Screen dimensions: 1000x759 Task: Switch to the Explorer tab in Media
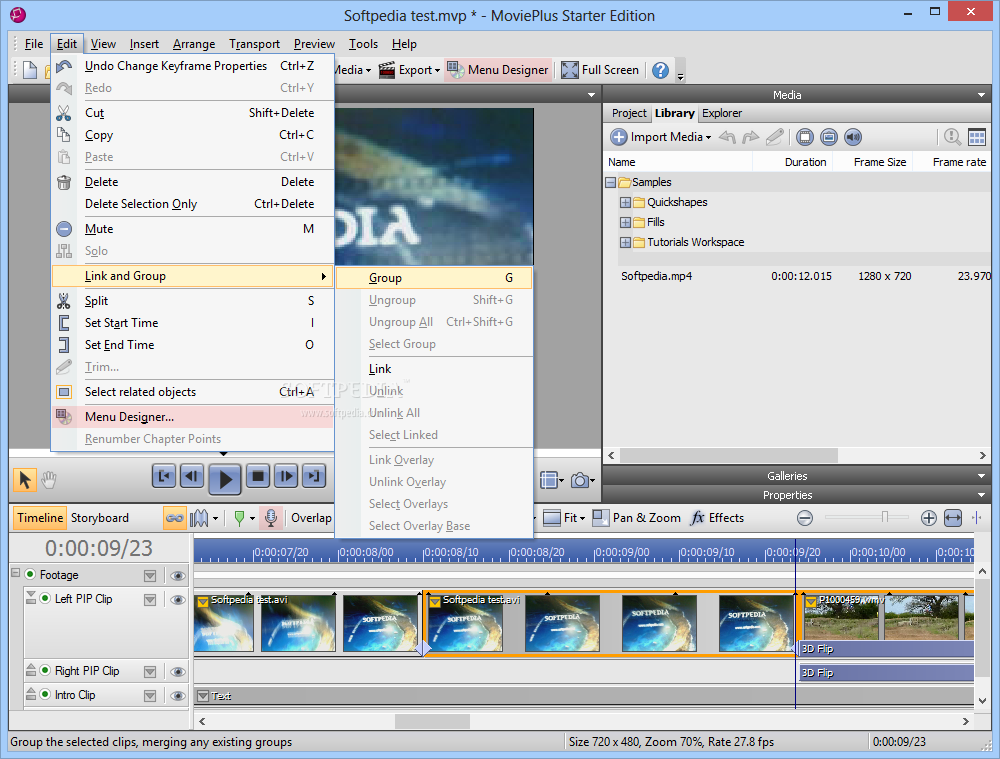[x=721, y=114]
